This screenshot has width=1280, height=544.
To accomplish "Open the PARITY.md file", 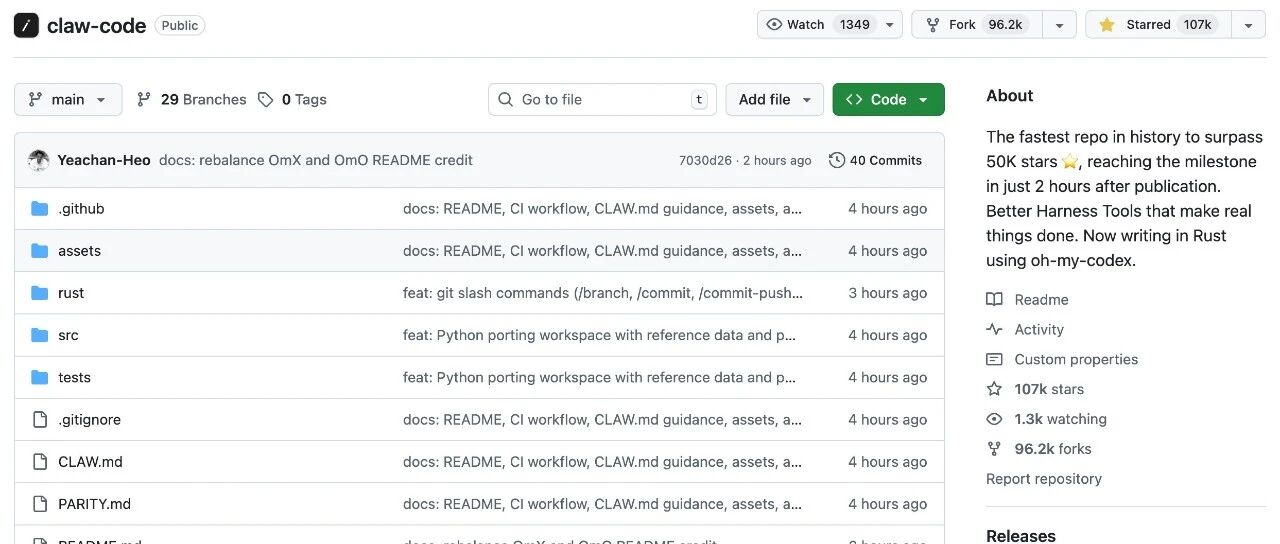I will pos(95,504).
